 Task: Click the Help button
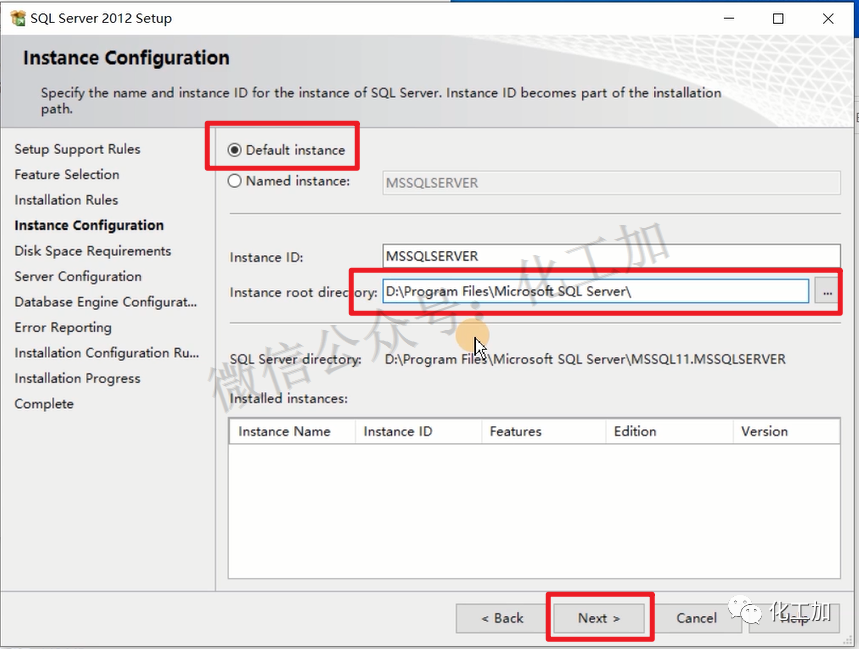pos(794,618)
